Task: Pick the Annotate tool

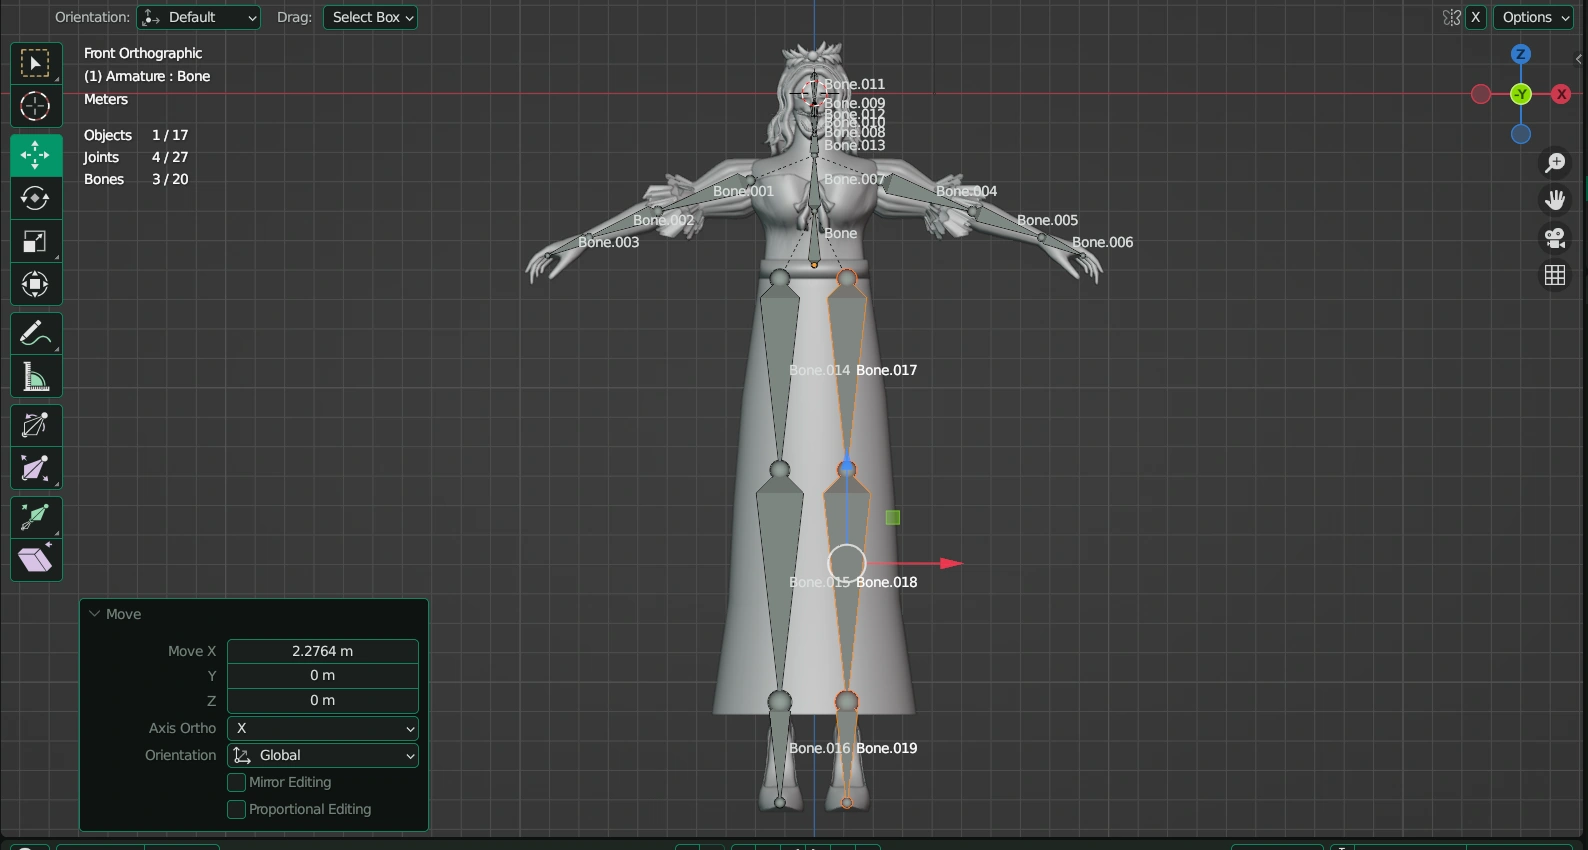Action: point(35,333)
